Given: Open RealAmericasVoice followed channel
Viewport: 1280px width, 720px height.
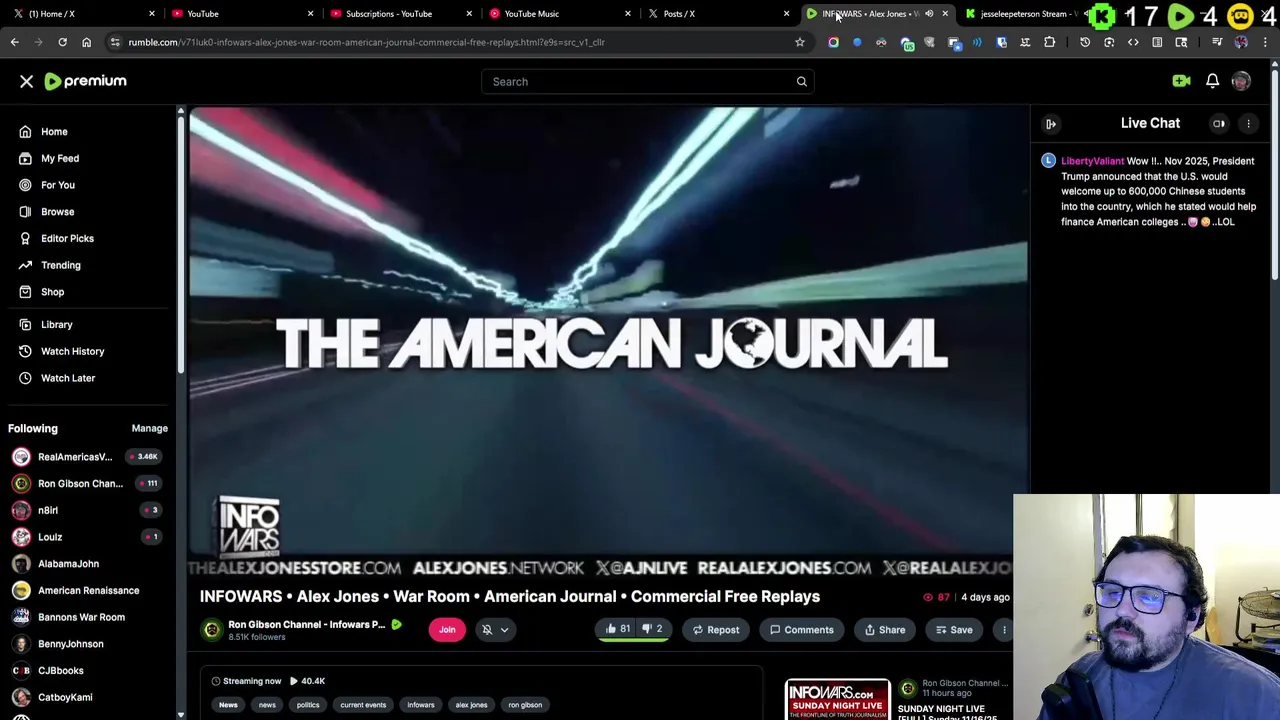Looking at the screenshot, I should [75, 457].
